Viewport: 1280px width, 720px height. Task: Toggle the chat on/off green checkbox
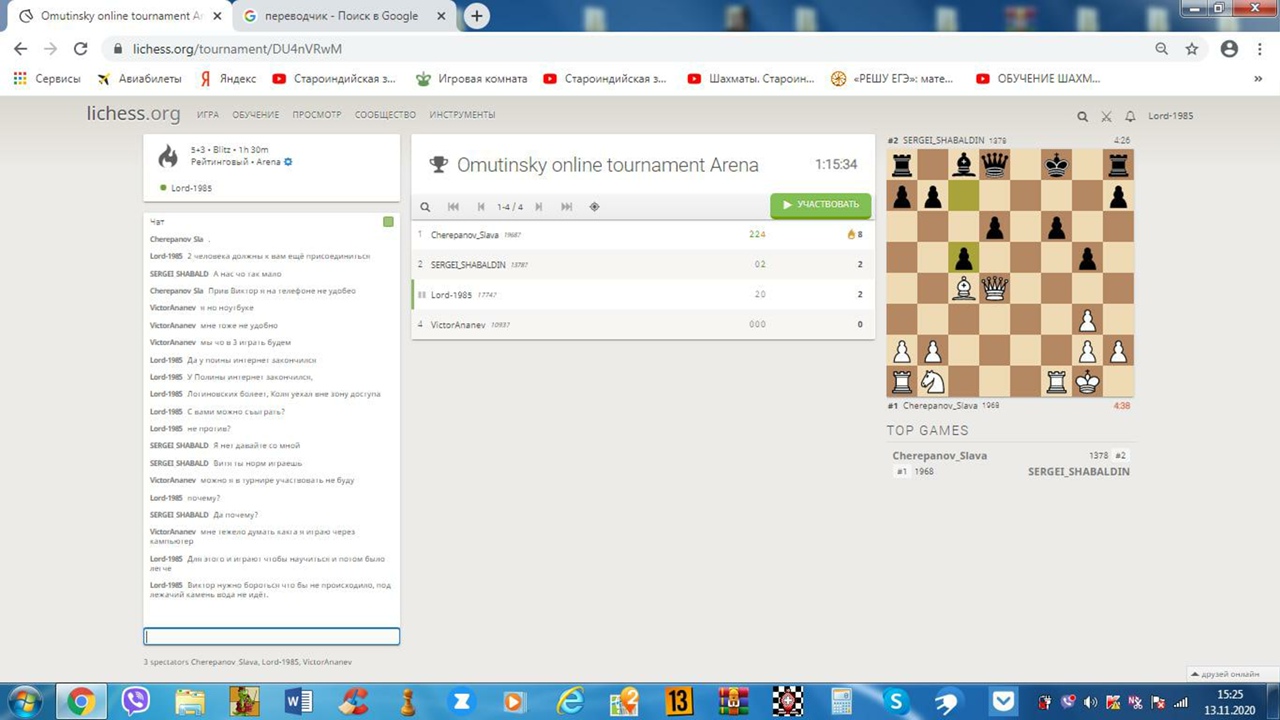388,222
